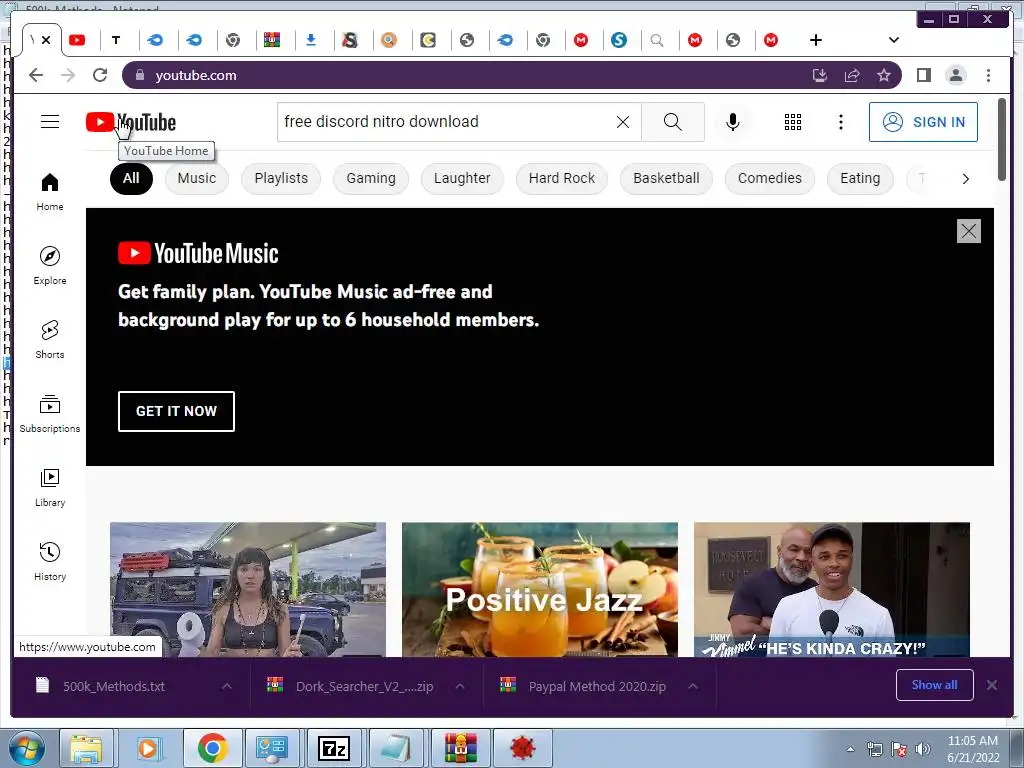Dismiss the YouTube Music banner
Screen dimensions: 1024x768
pyautogui.click(x=968, y=231)
